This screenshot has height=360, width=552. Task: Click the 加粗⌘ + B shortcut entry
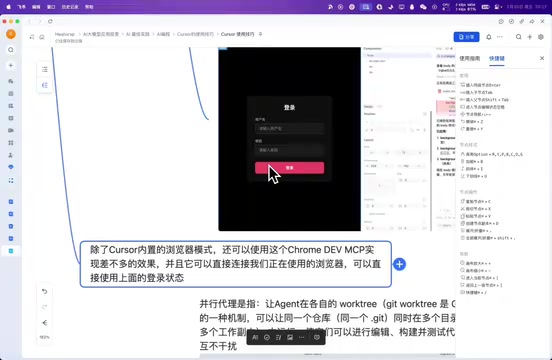pos(472,162)
